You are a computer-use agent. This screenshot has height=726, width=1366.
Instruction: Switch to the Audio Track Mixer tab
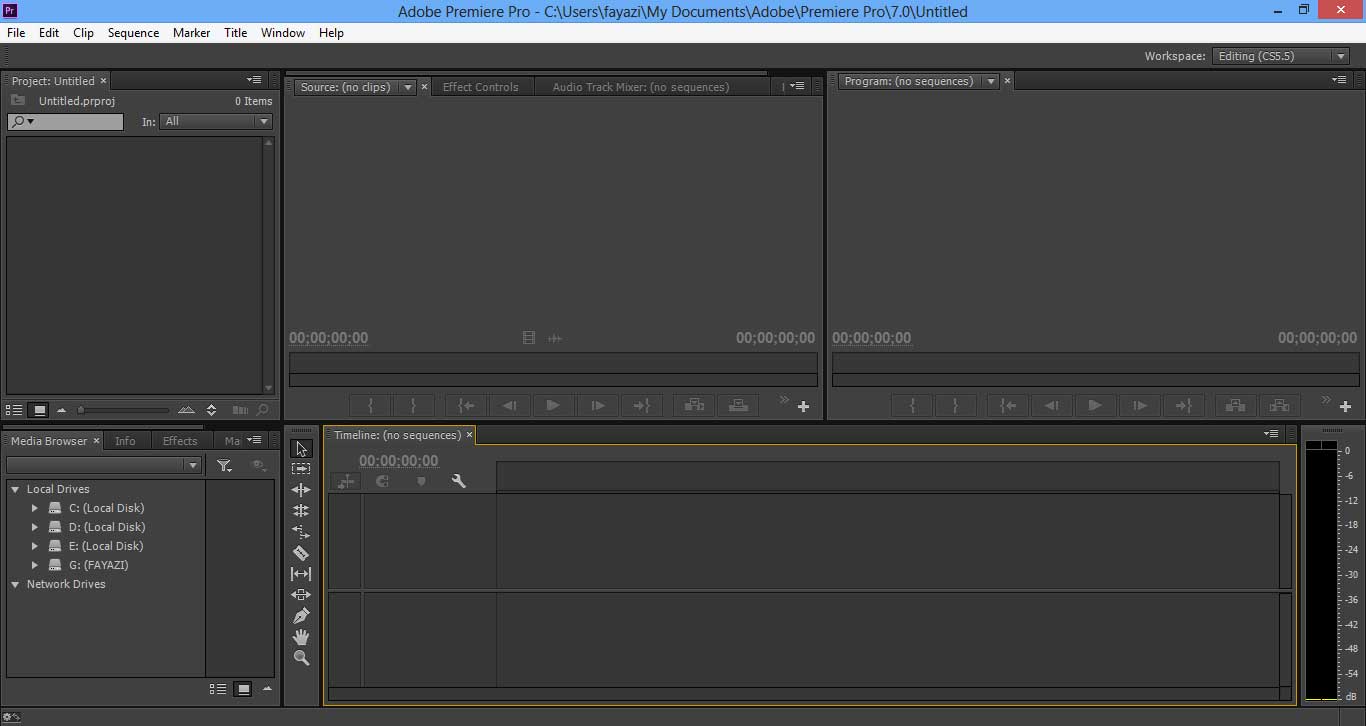pos(641,87)
